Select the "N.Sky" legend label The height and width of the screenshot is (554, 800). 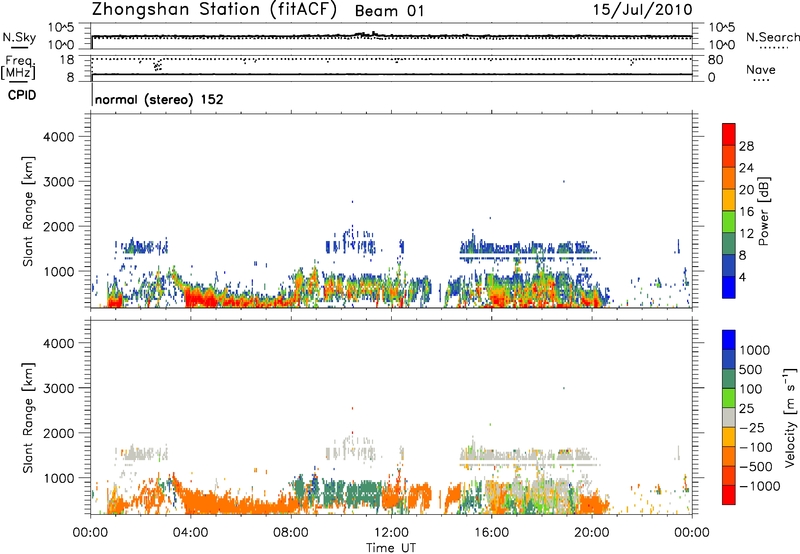(x=18, y=37)
